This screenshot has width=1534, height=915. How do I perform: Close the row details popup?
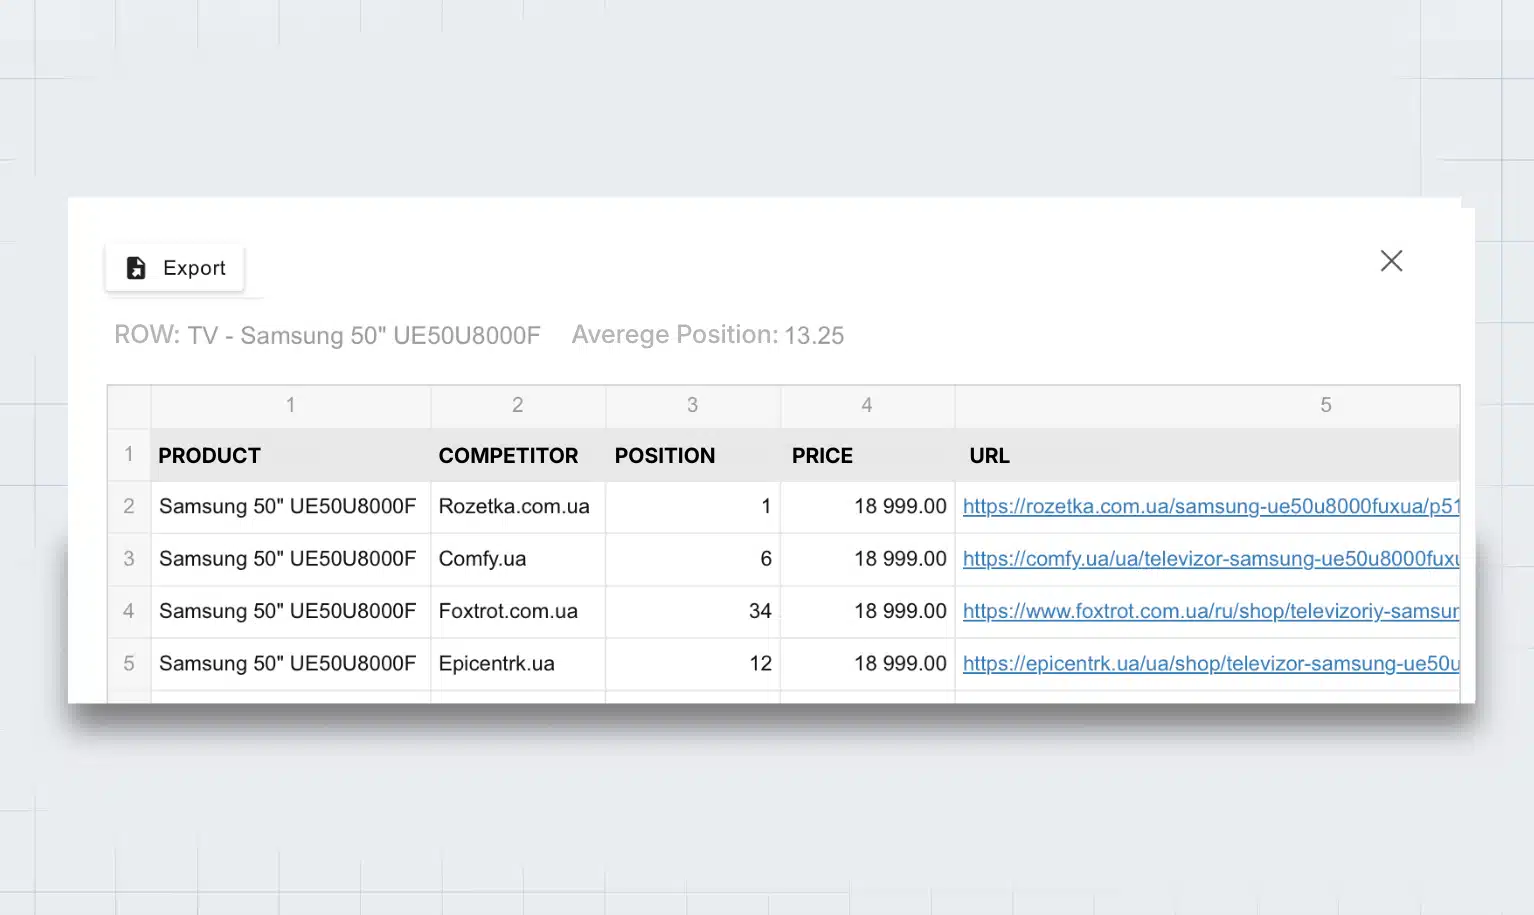click(x=1391, y=261)
